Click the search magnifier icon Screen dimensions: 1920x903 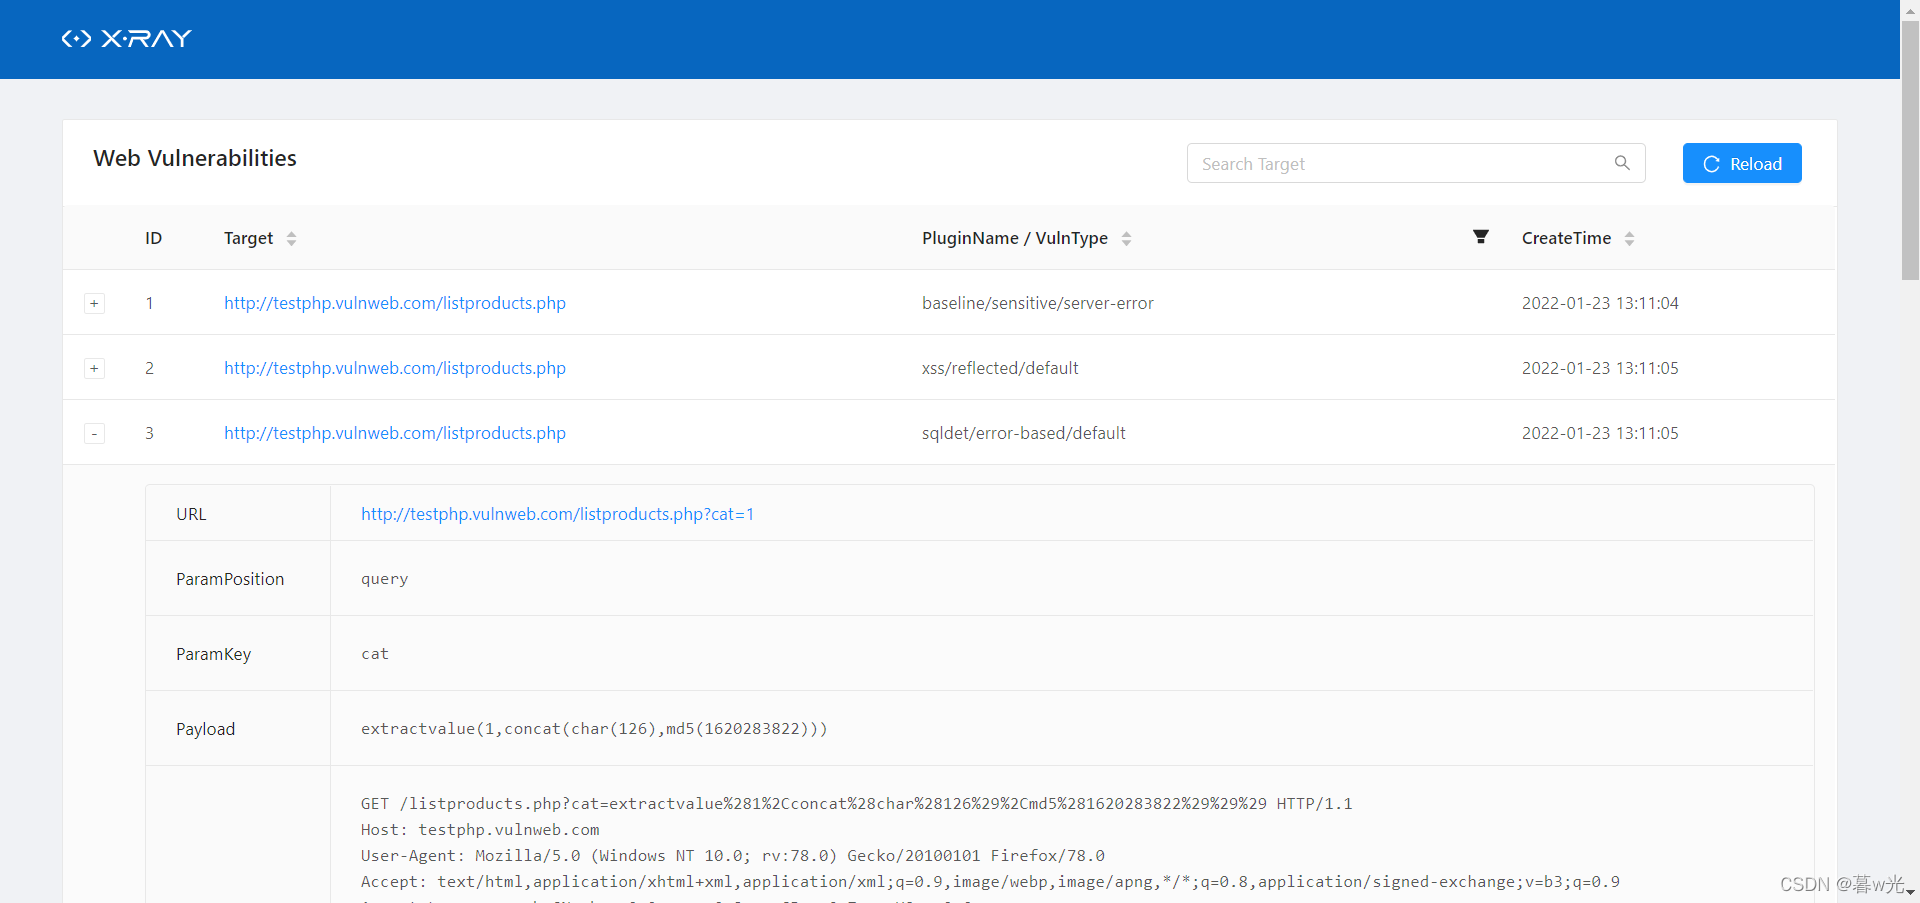click(1622, 163)
